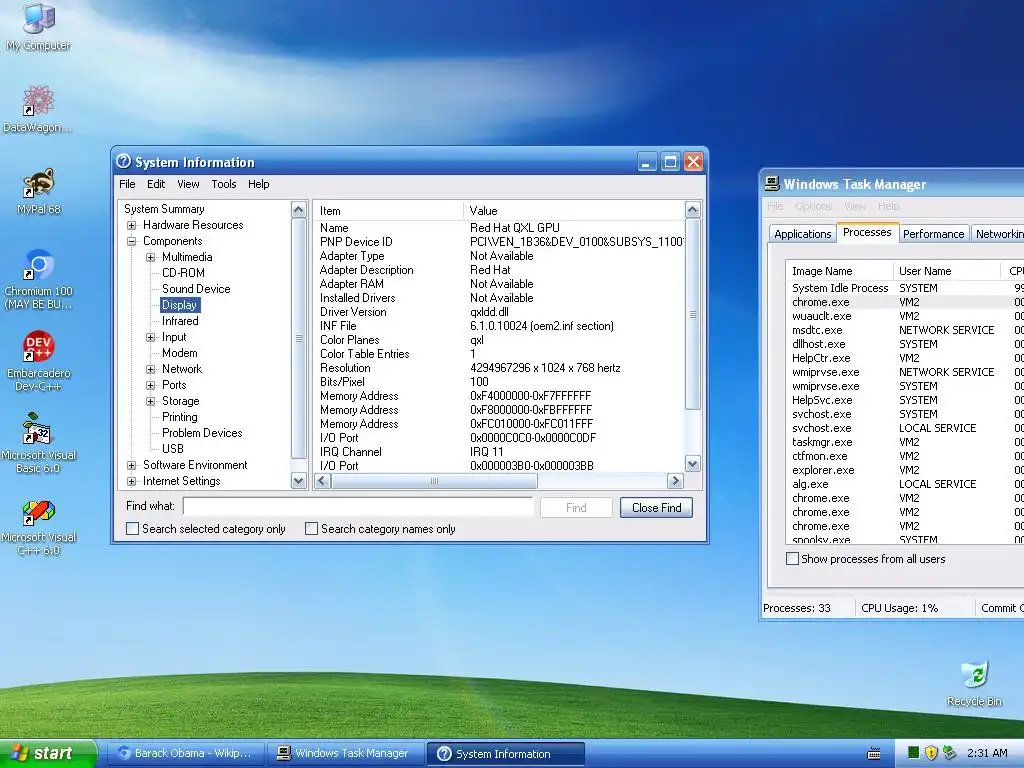Sort by the User Name column header
Viewport: 1024px width, 768px height.
946,270
